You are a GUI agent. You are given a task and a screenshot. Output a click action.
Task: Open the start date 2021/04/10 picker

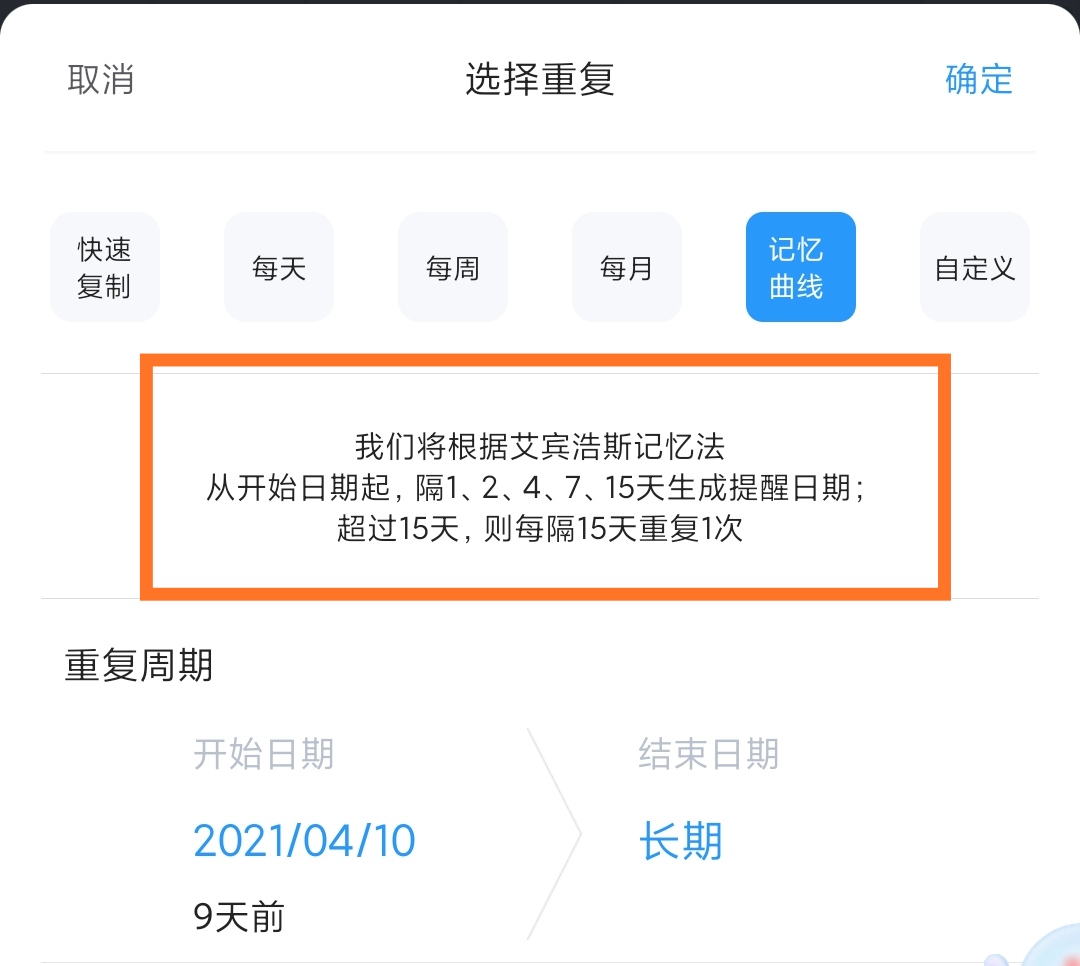(304, 841)
